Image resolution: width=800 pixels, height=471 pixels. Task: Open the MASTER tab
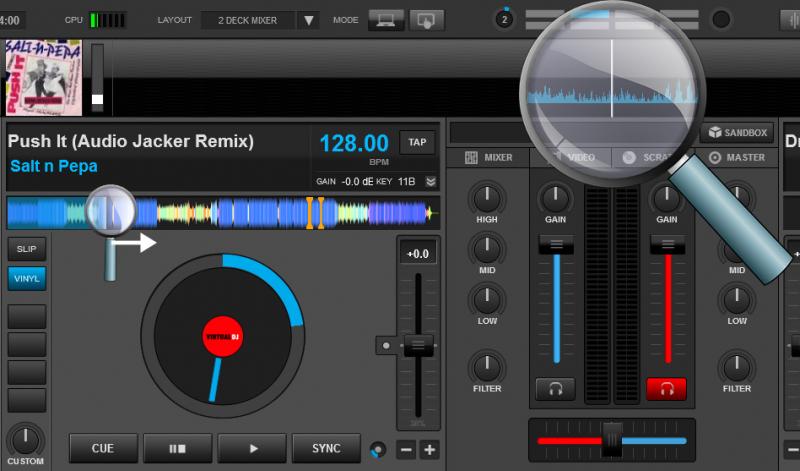(x=737, y=158)
